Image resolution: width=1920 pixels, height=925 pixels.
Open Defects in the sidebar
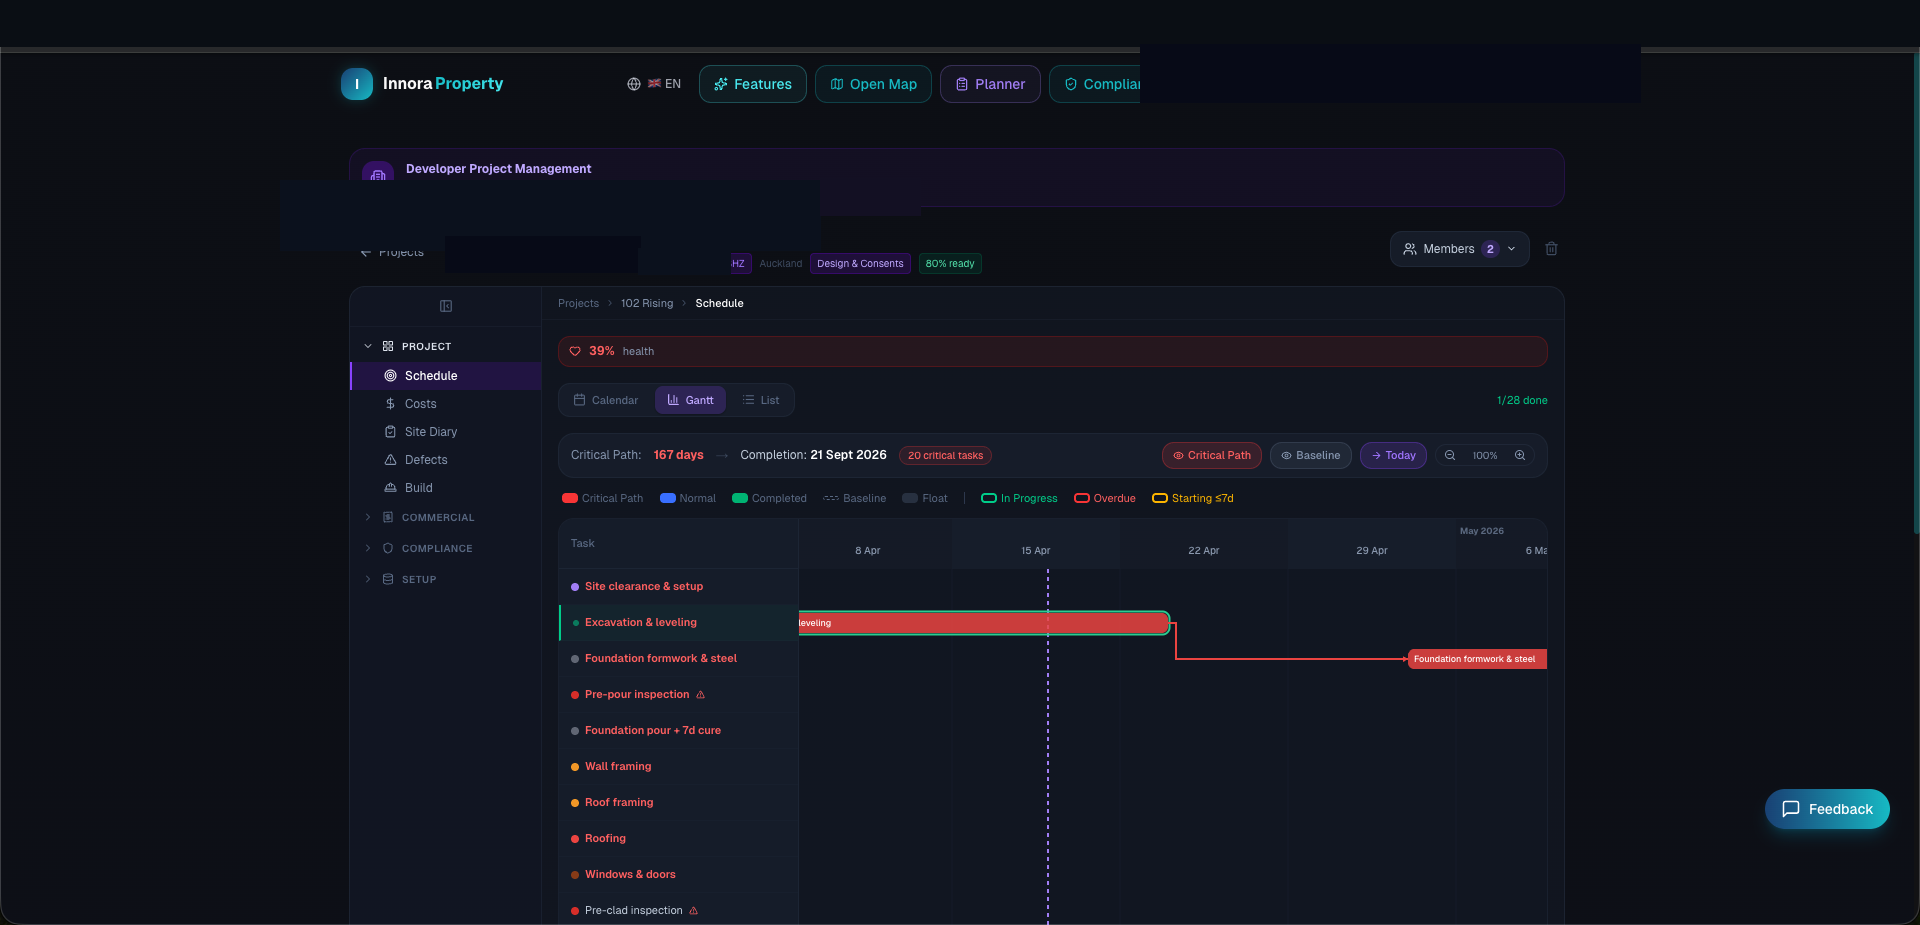click(446, 460)
